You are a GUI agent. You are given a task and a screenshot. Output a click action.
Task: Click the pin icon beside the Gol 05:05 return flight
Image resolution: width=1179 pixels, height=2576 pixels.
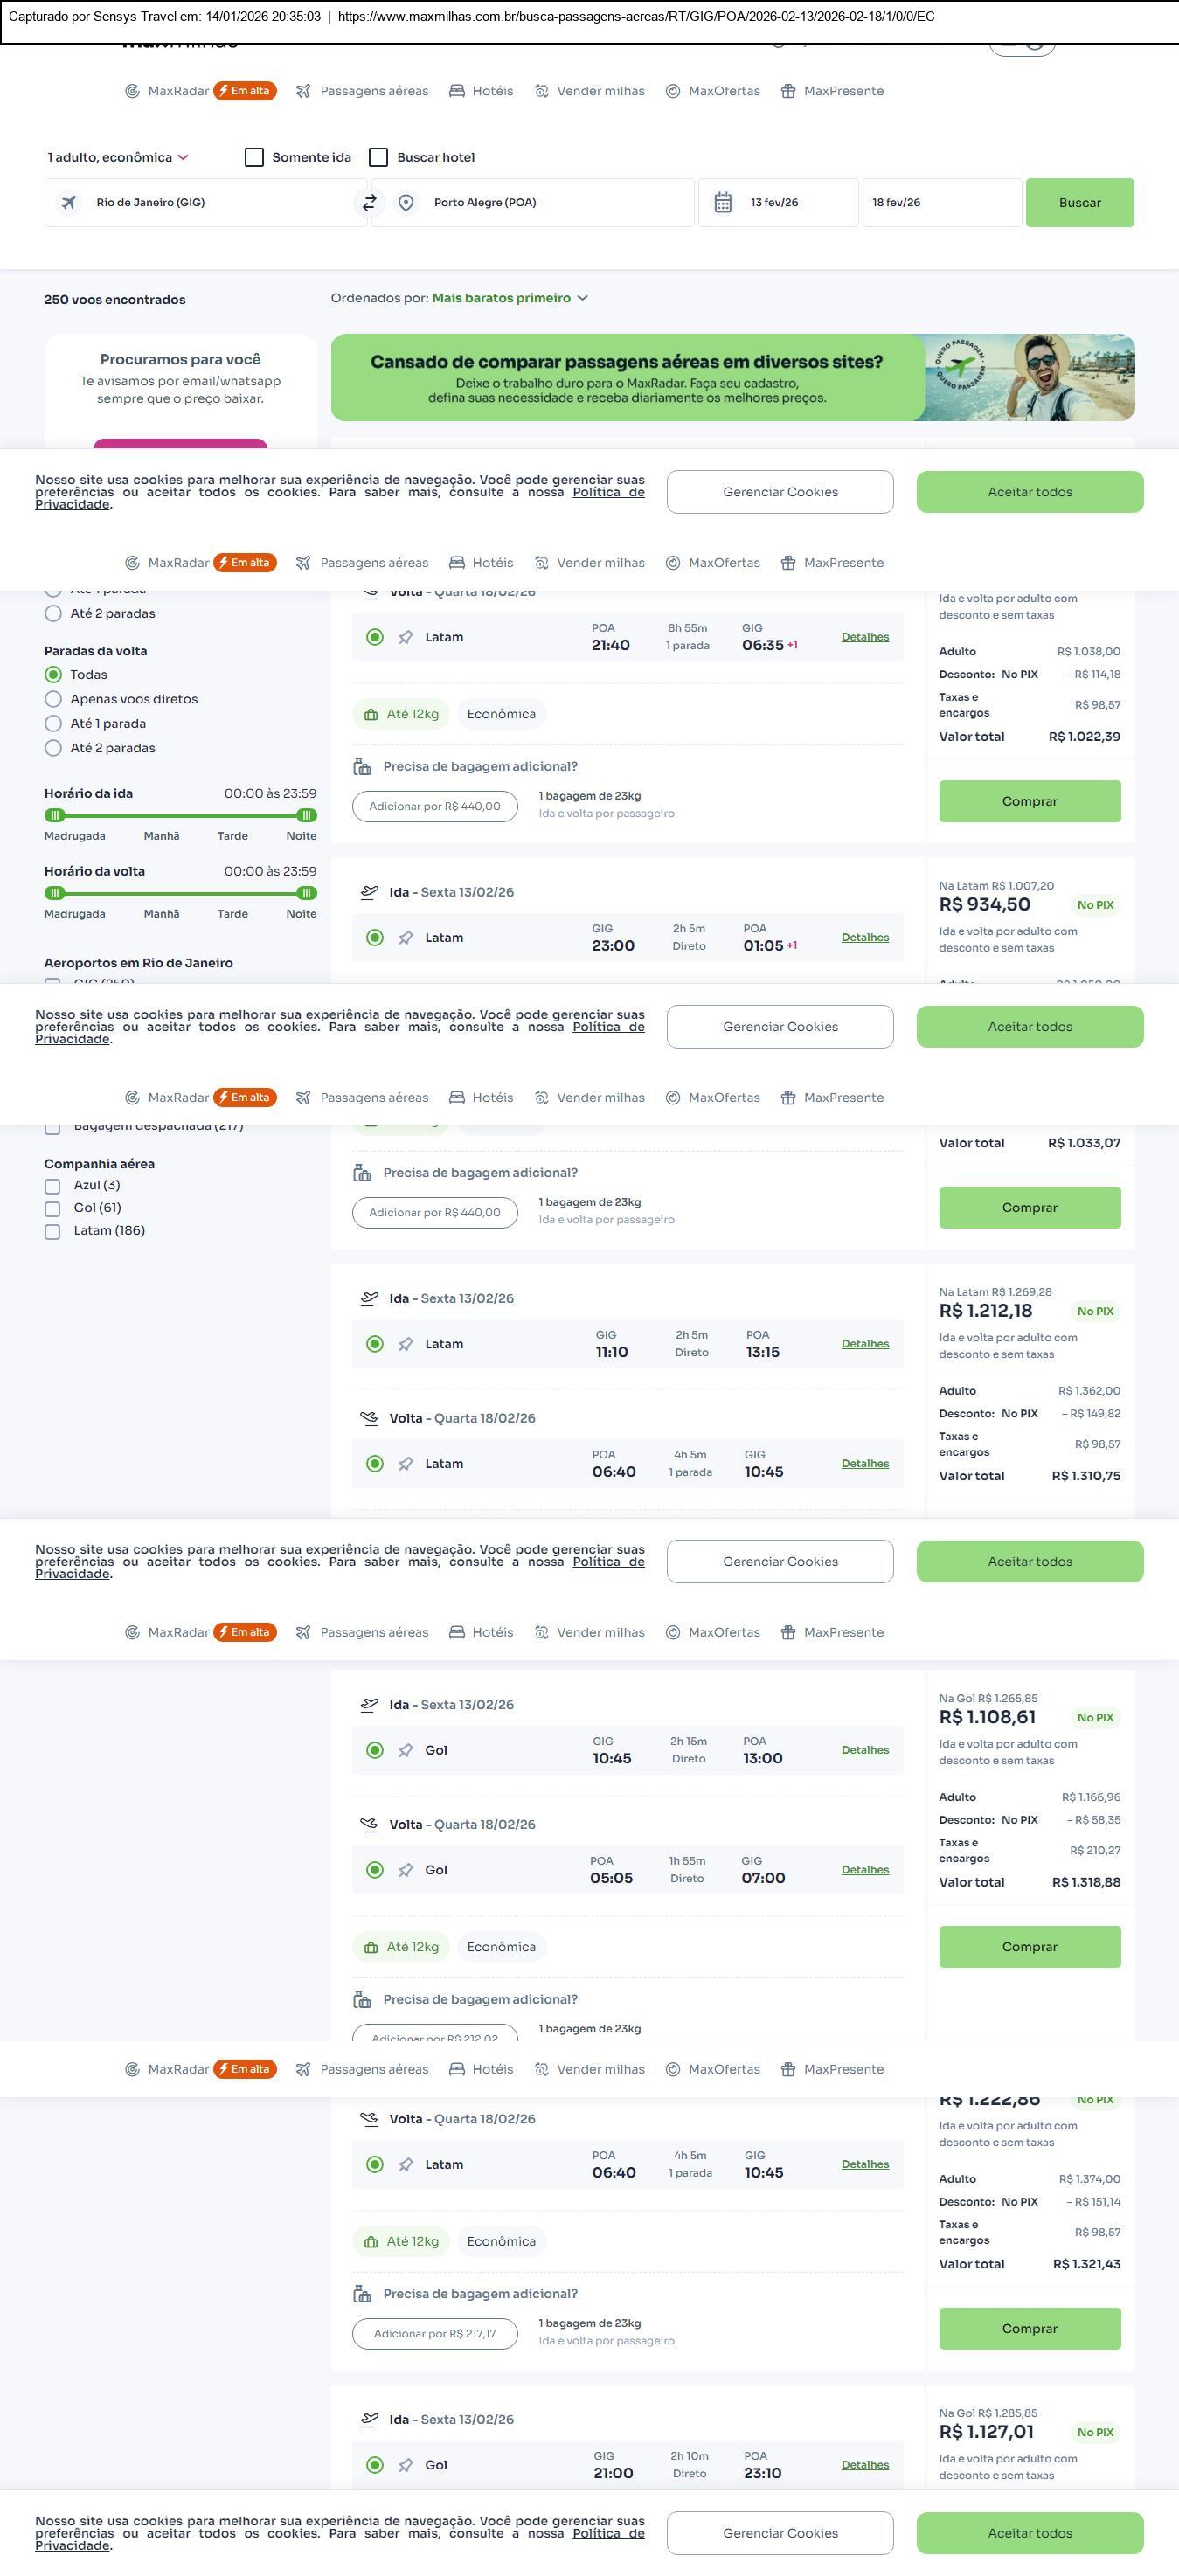tap(405, 1870)
